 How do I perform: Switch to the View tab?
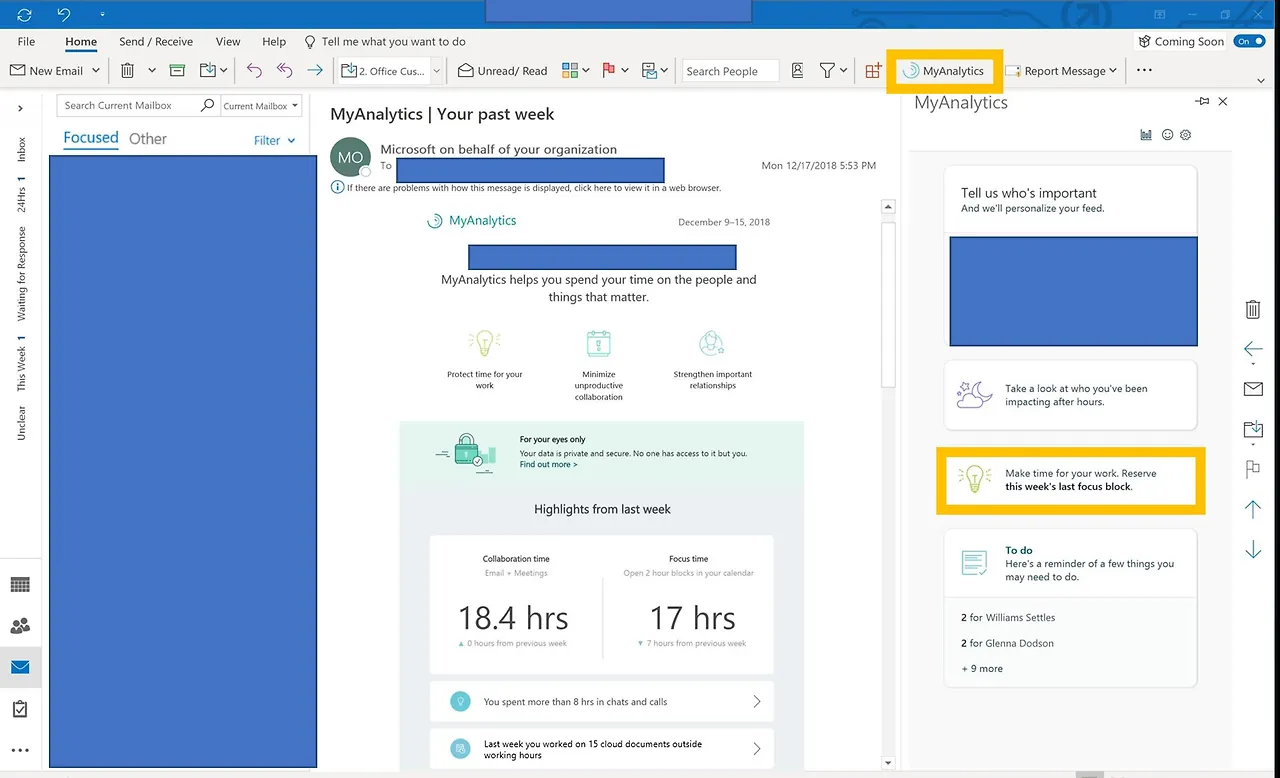click(x=228, y=42)
